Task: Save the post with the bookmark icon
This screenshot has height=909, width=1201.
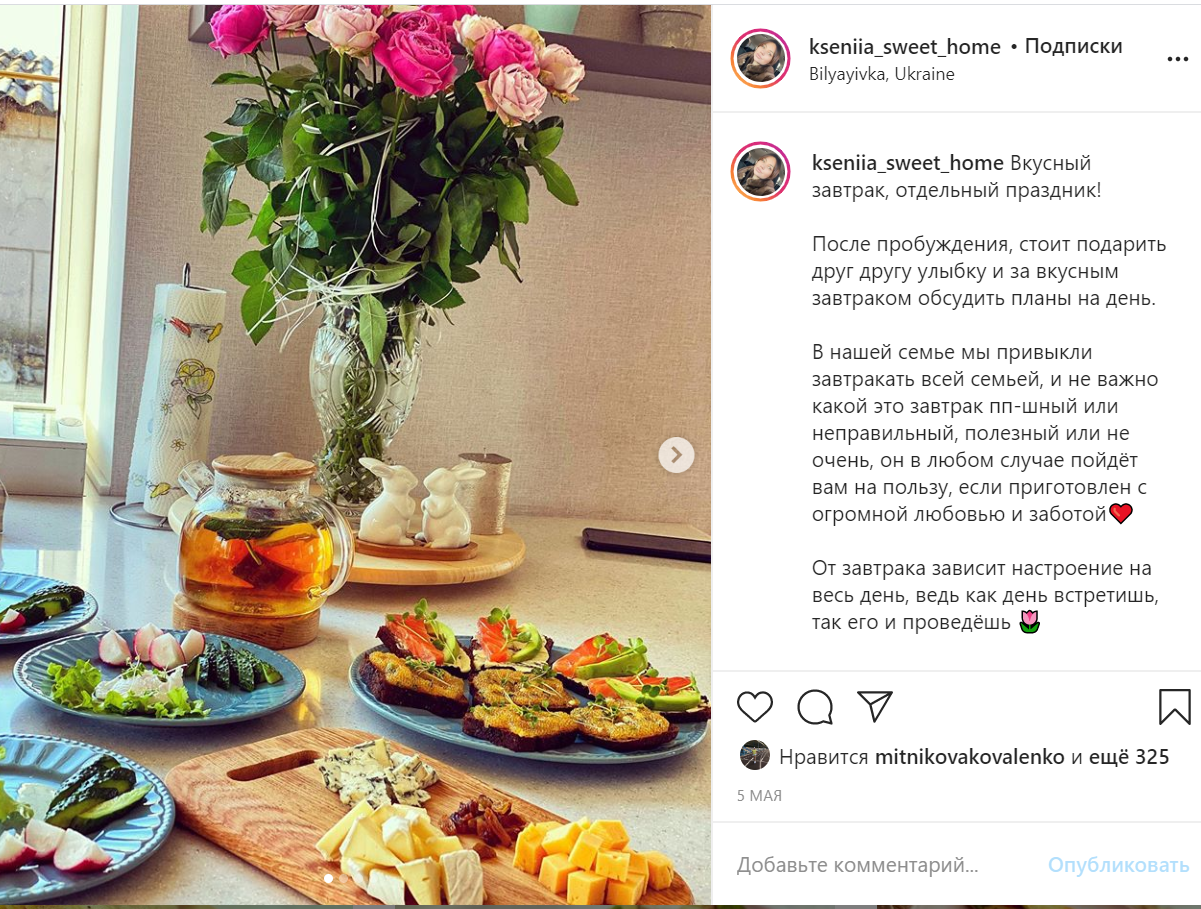Action: pos(1175,707)
